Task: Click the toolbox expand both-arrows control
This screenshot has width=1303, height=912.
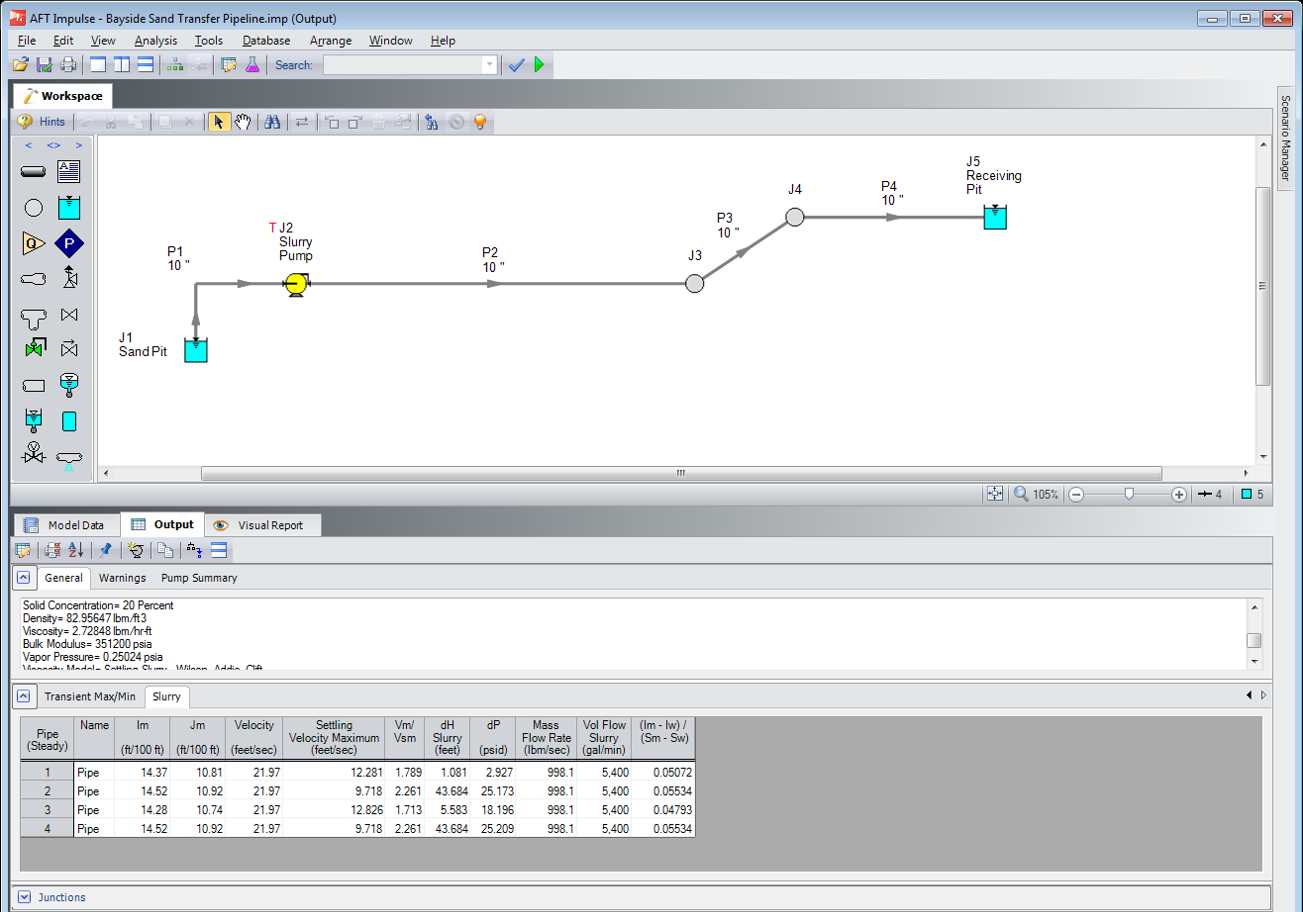Action: [x=54, y=146]
